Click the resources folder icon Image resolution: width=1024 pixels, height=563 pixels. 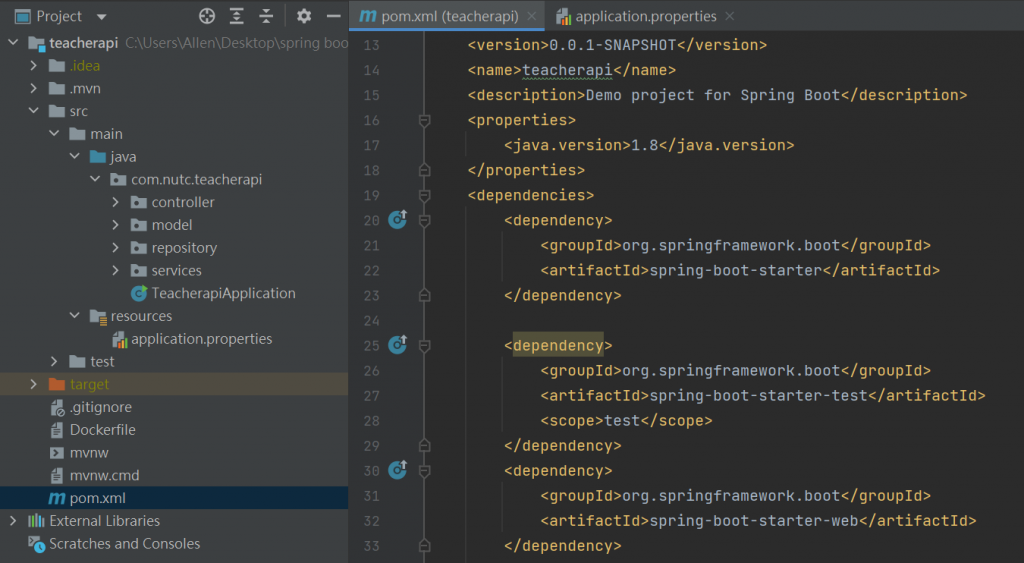click(x=98, y=317)
